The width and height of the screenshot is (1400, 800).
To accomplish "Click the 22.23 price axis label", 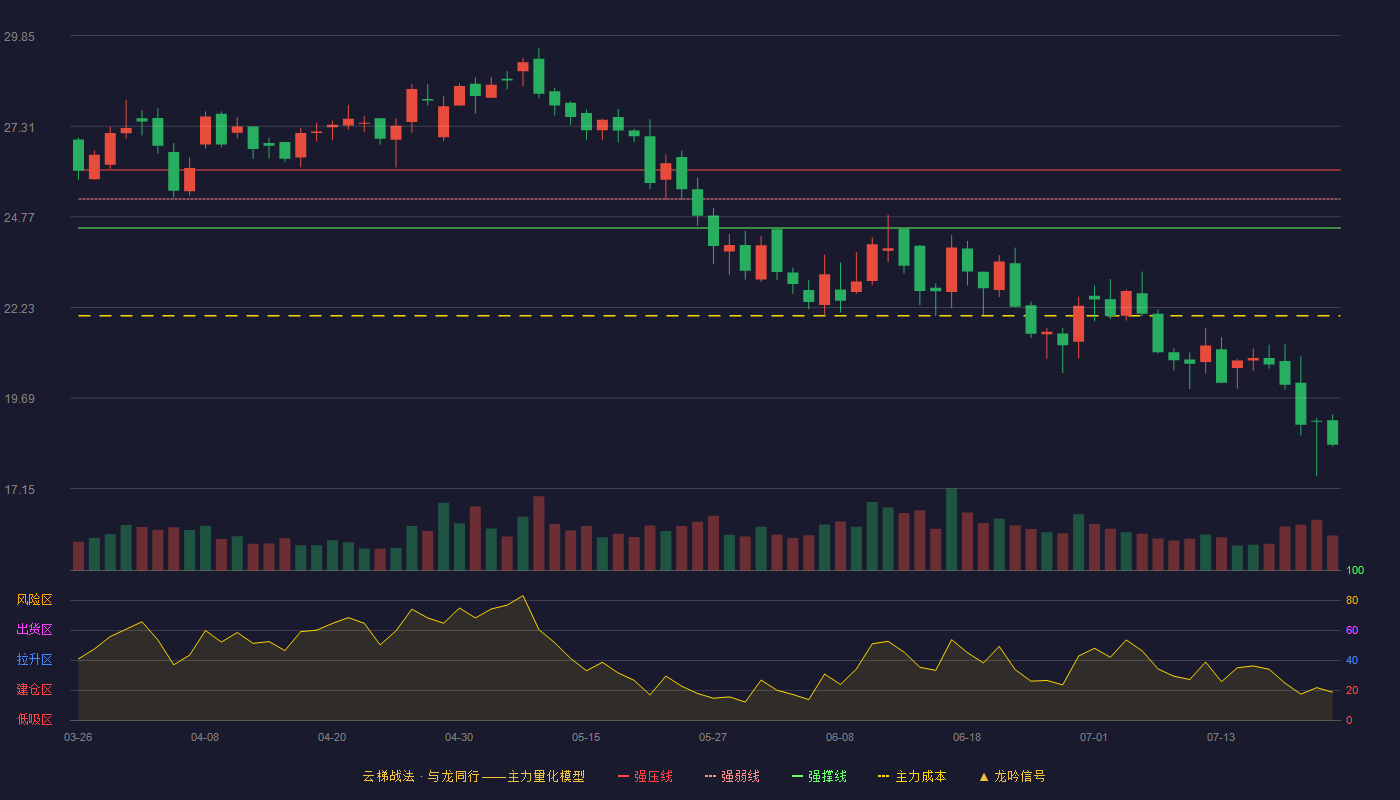I will 19,309.
